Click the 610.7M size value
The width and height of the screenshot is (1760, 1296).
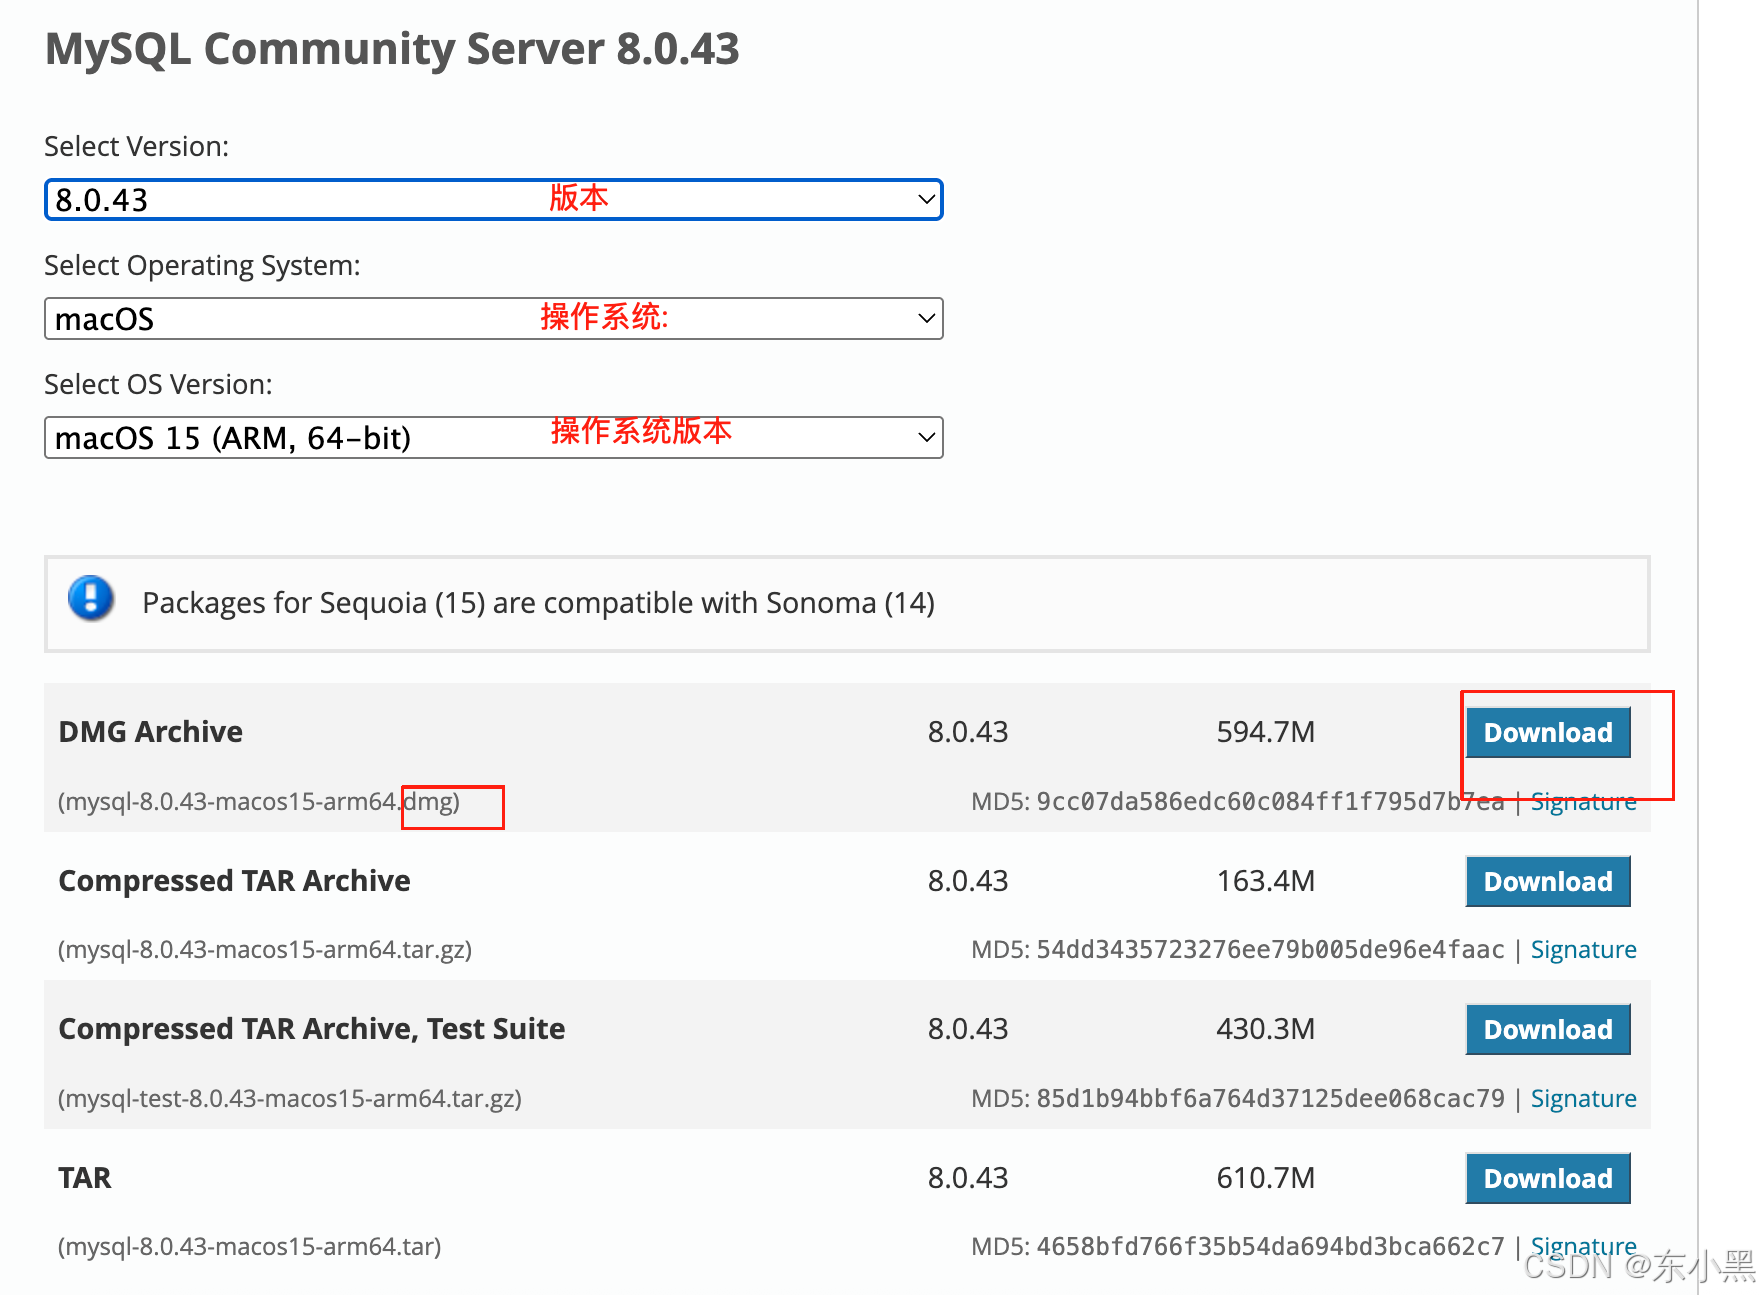pos(1266,1178)
